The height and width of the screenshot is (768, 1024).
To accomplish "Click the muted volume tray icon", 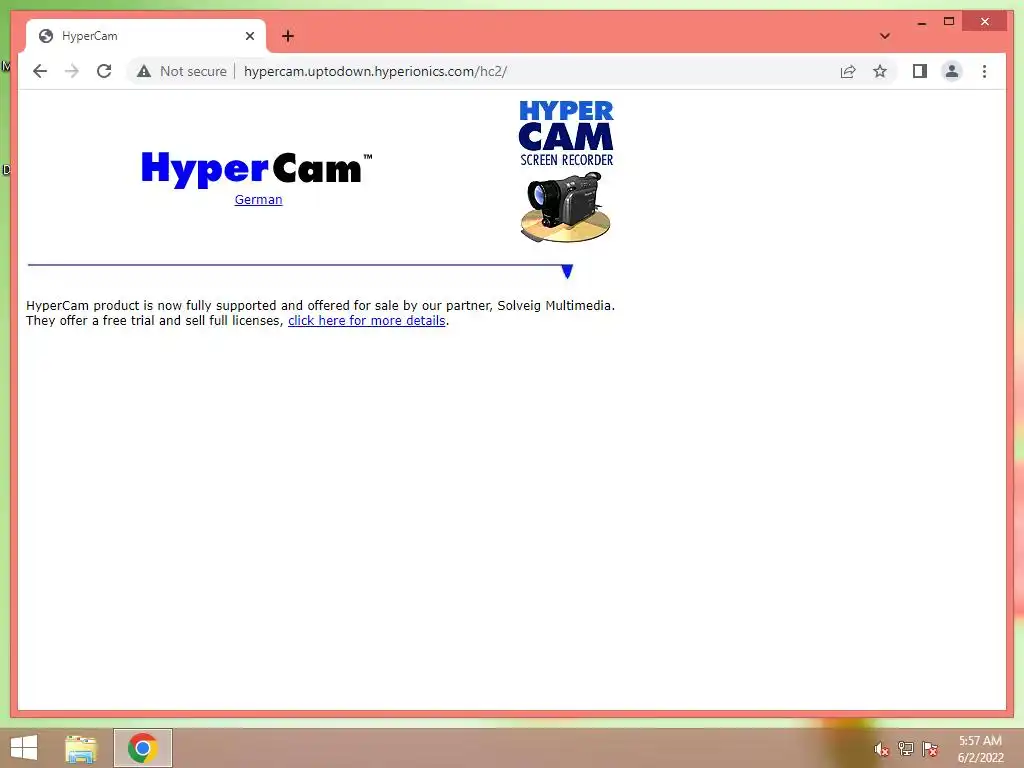I will pyautogui.click(x=881, y=749).
